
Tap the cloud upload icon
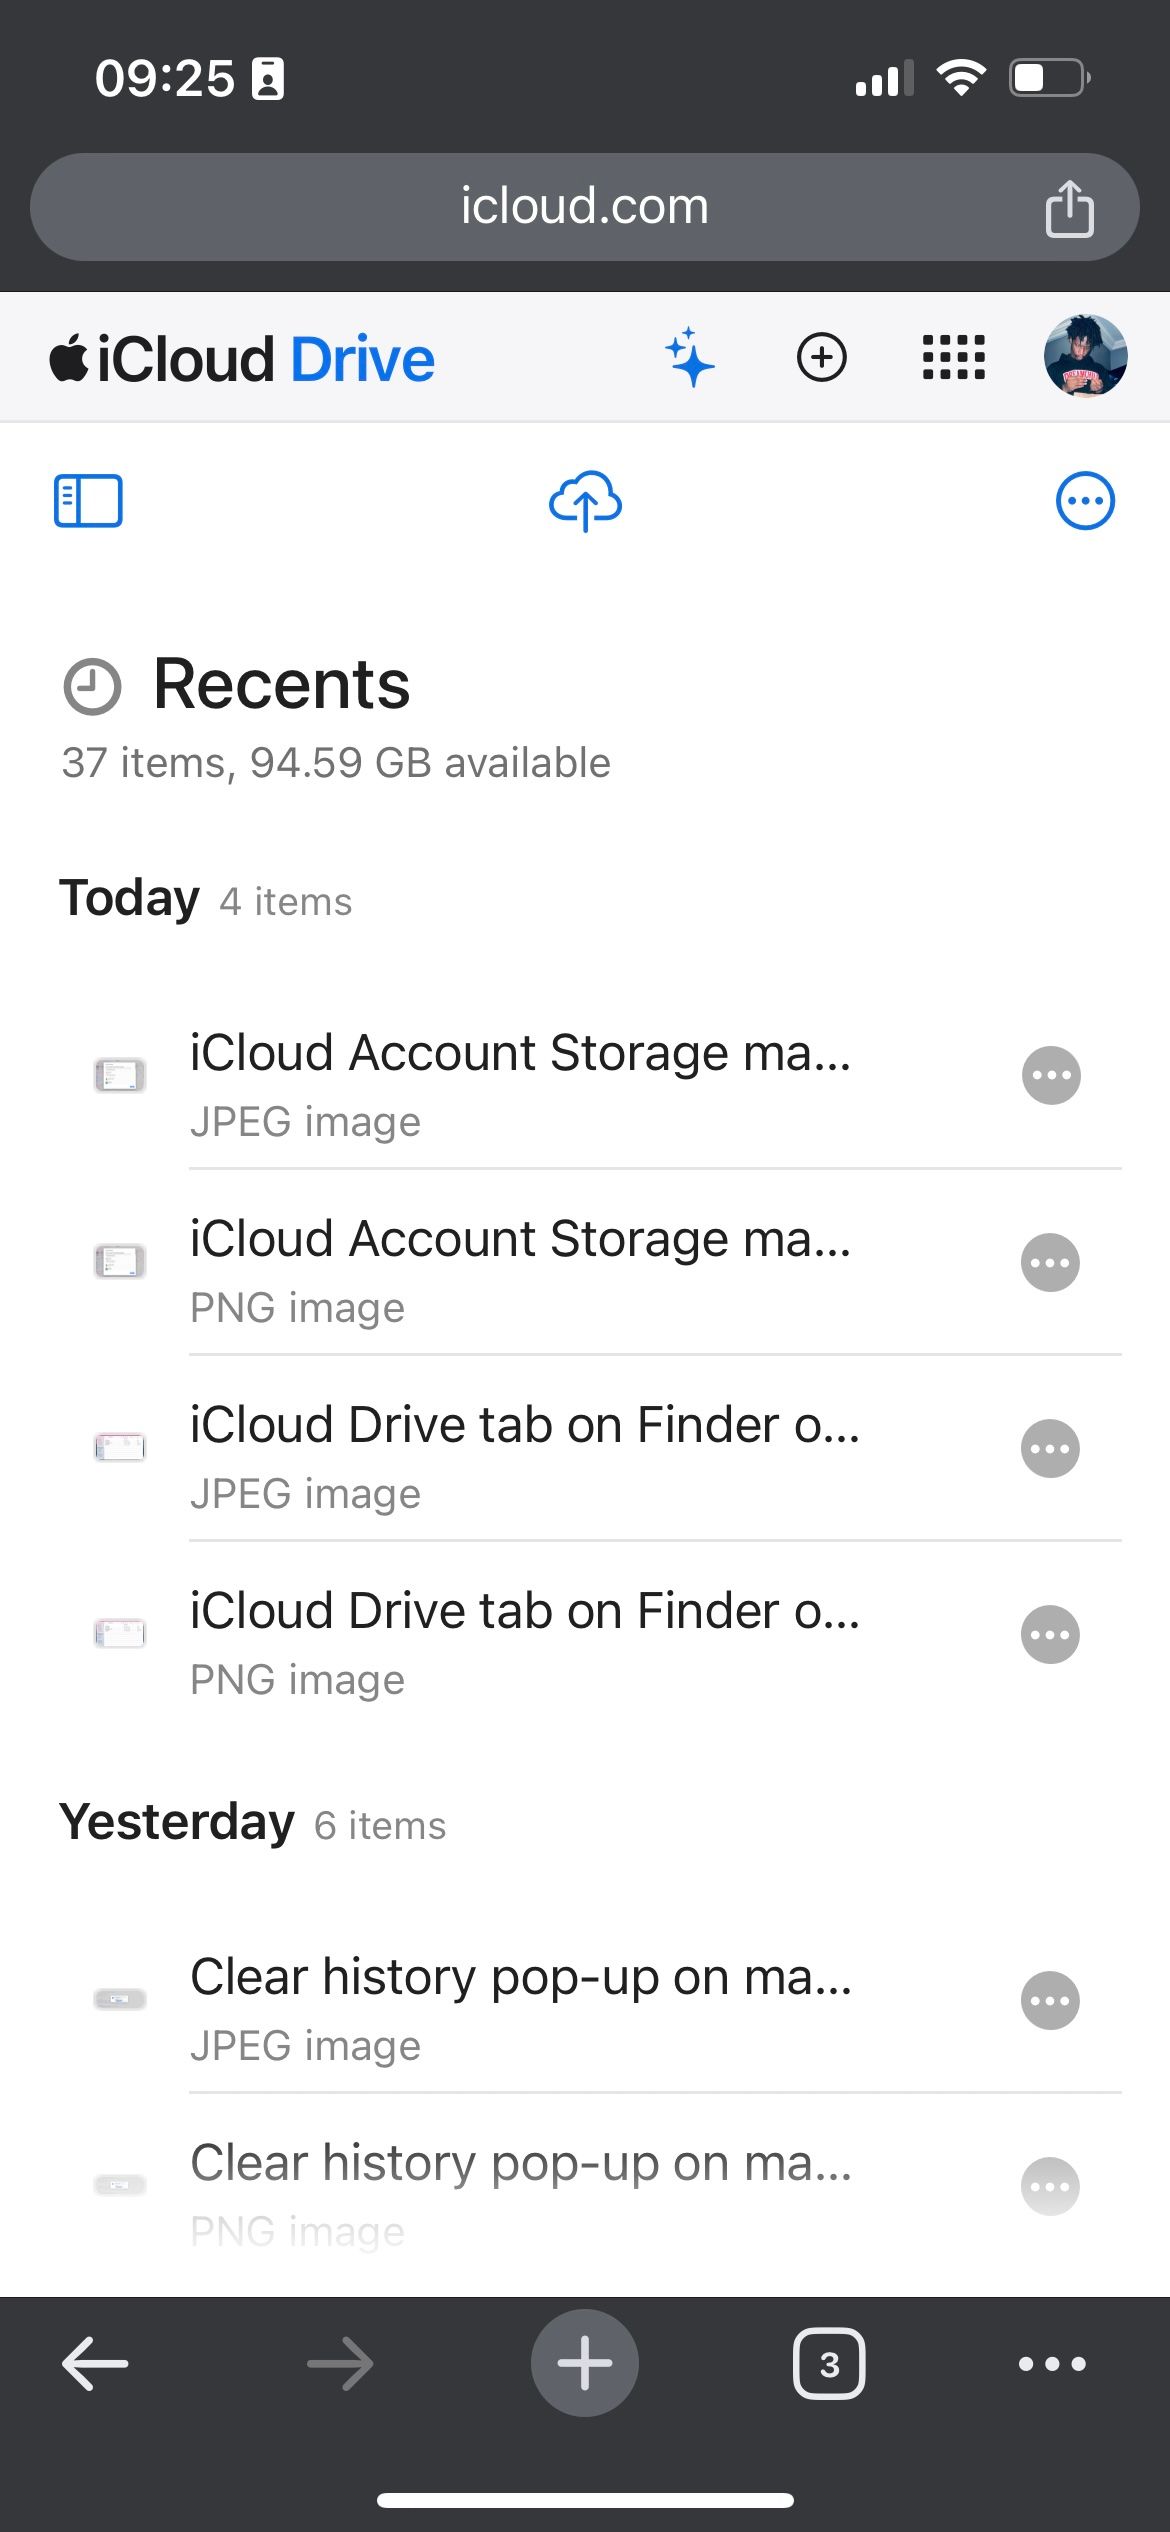pos(585,500)
